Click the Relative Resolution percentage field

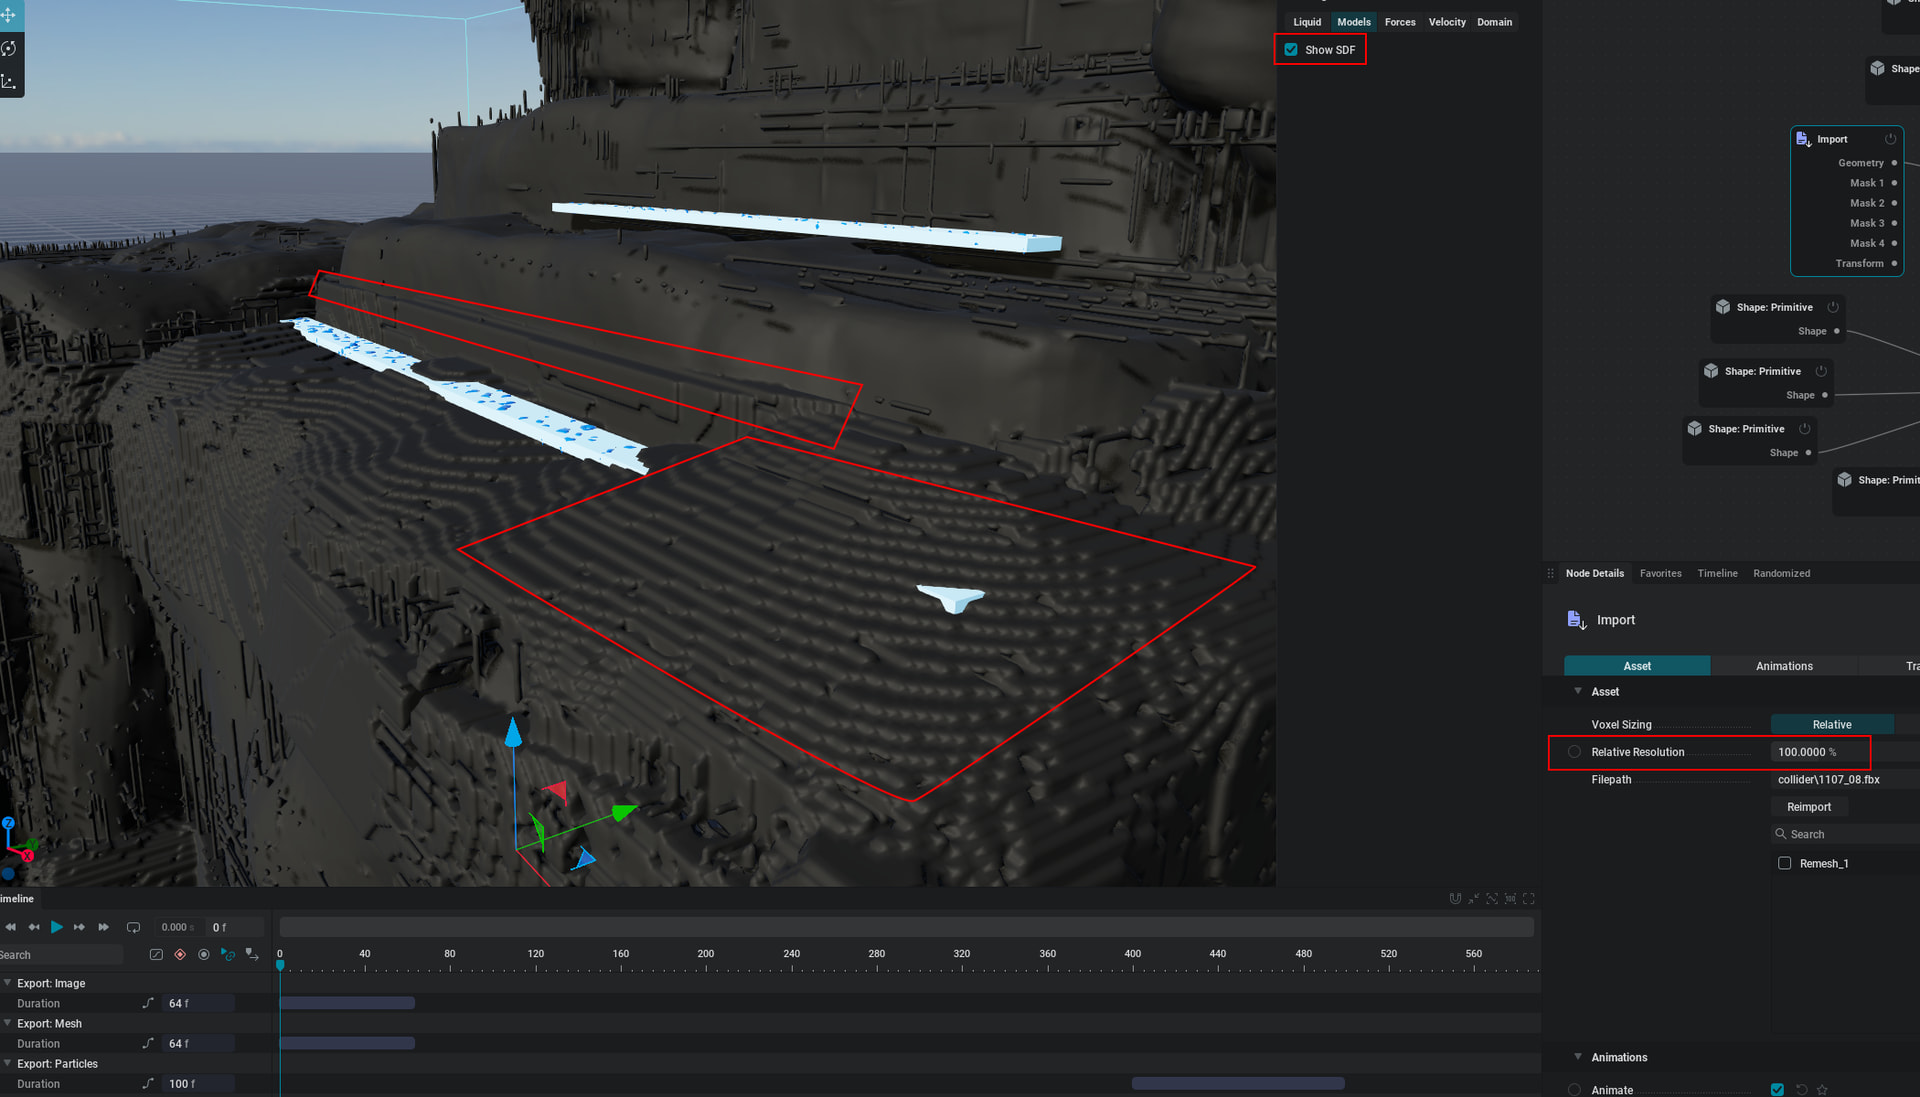tap(1806, 752)
